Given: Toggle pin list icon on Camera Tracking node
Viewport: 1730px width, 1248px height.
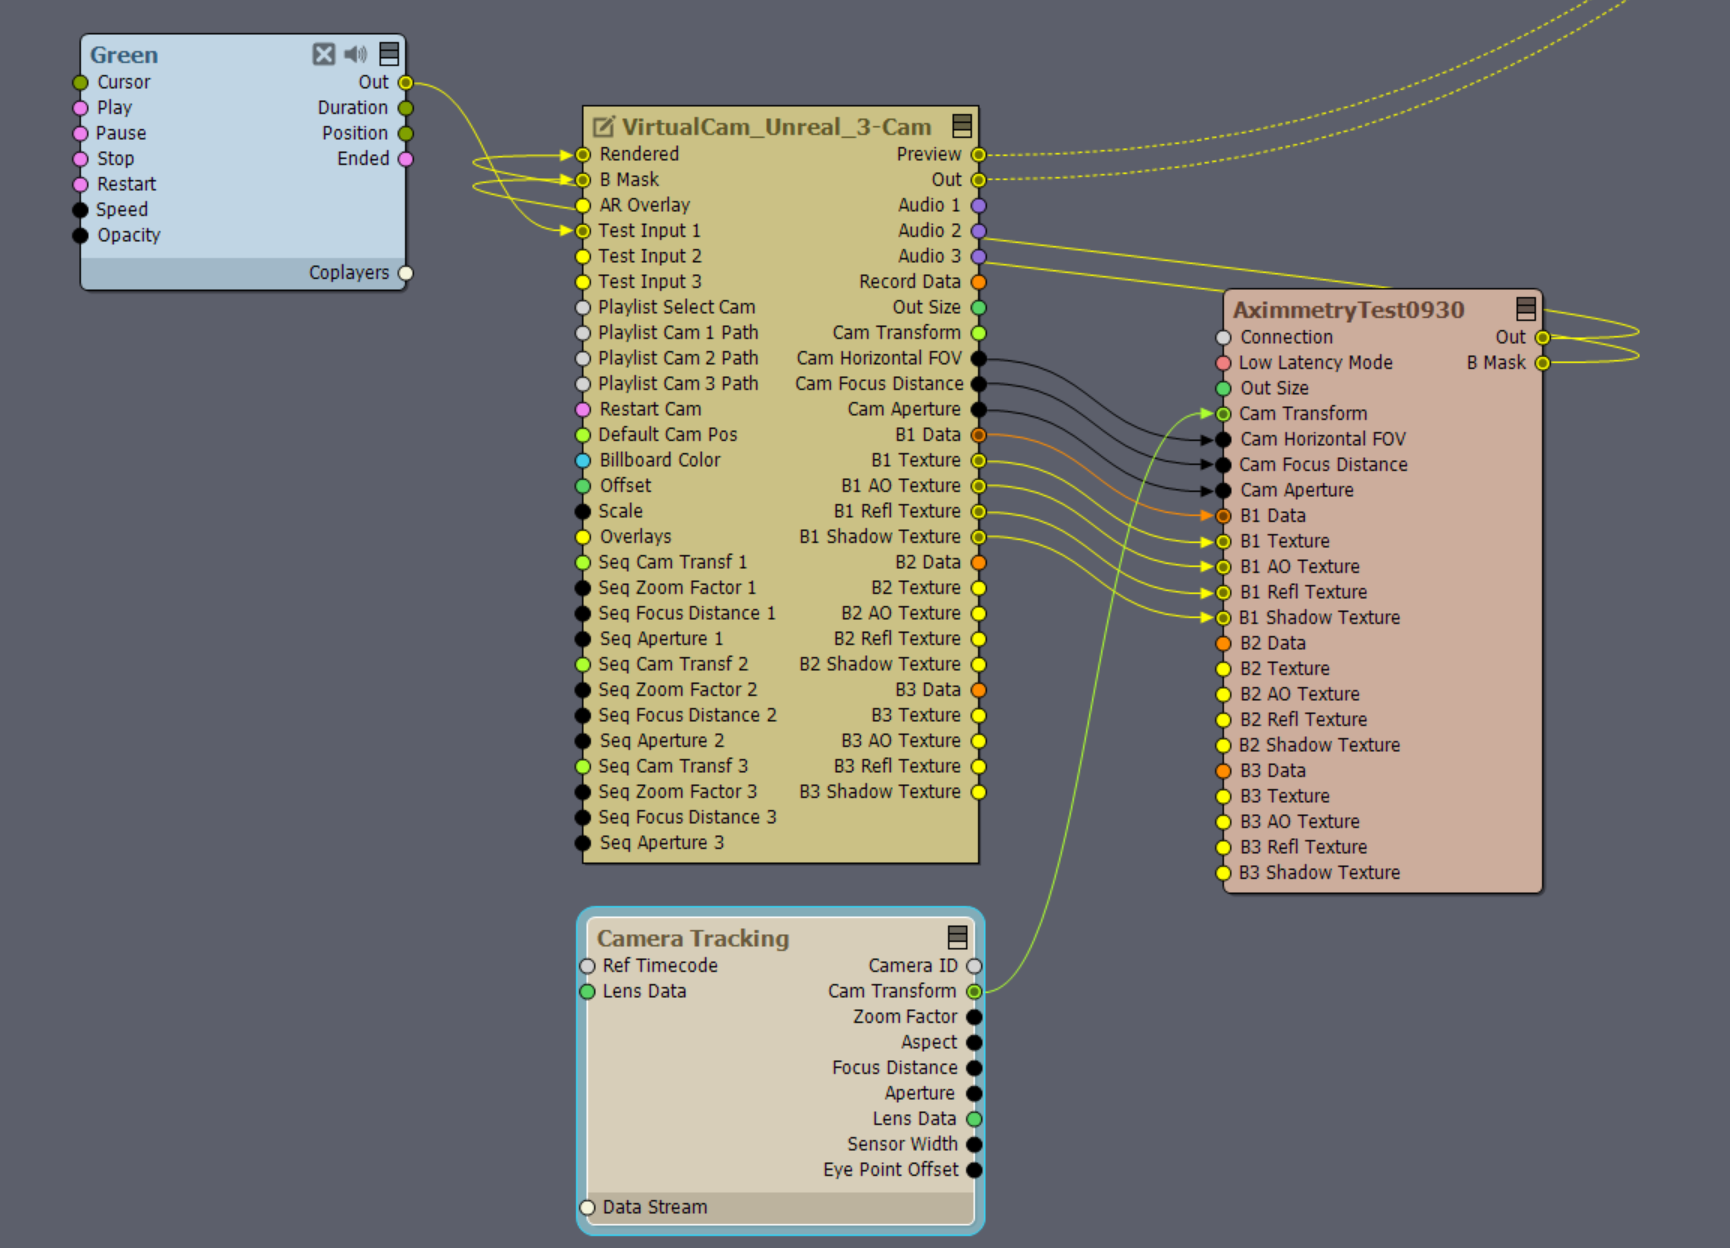Looking at the screenshot, I should click(x=957, y=937).
